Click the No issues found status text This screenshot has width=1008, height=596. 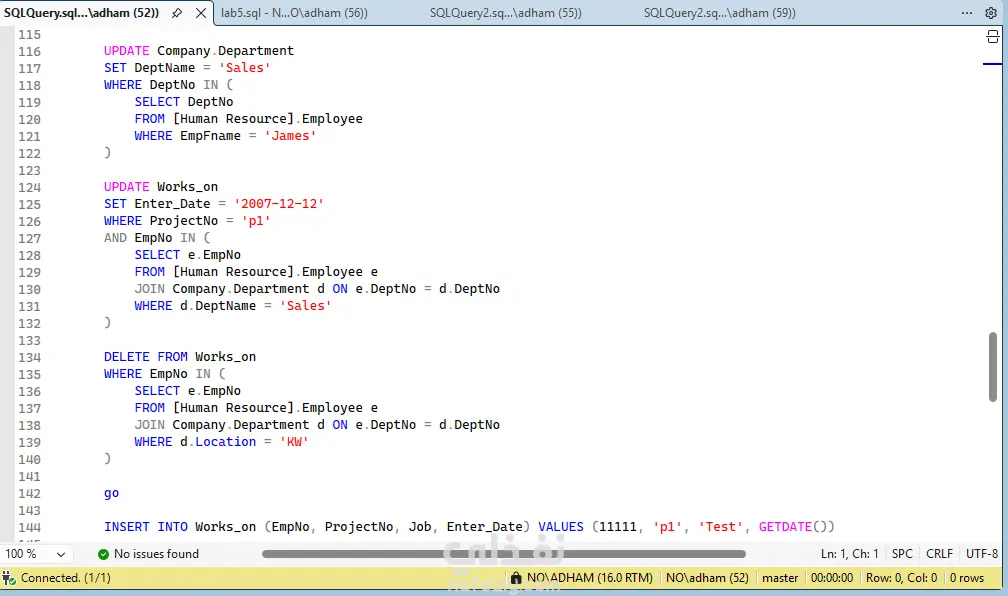click(x=156, y=554)
